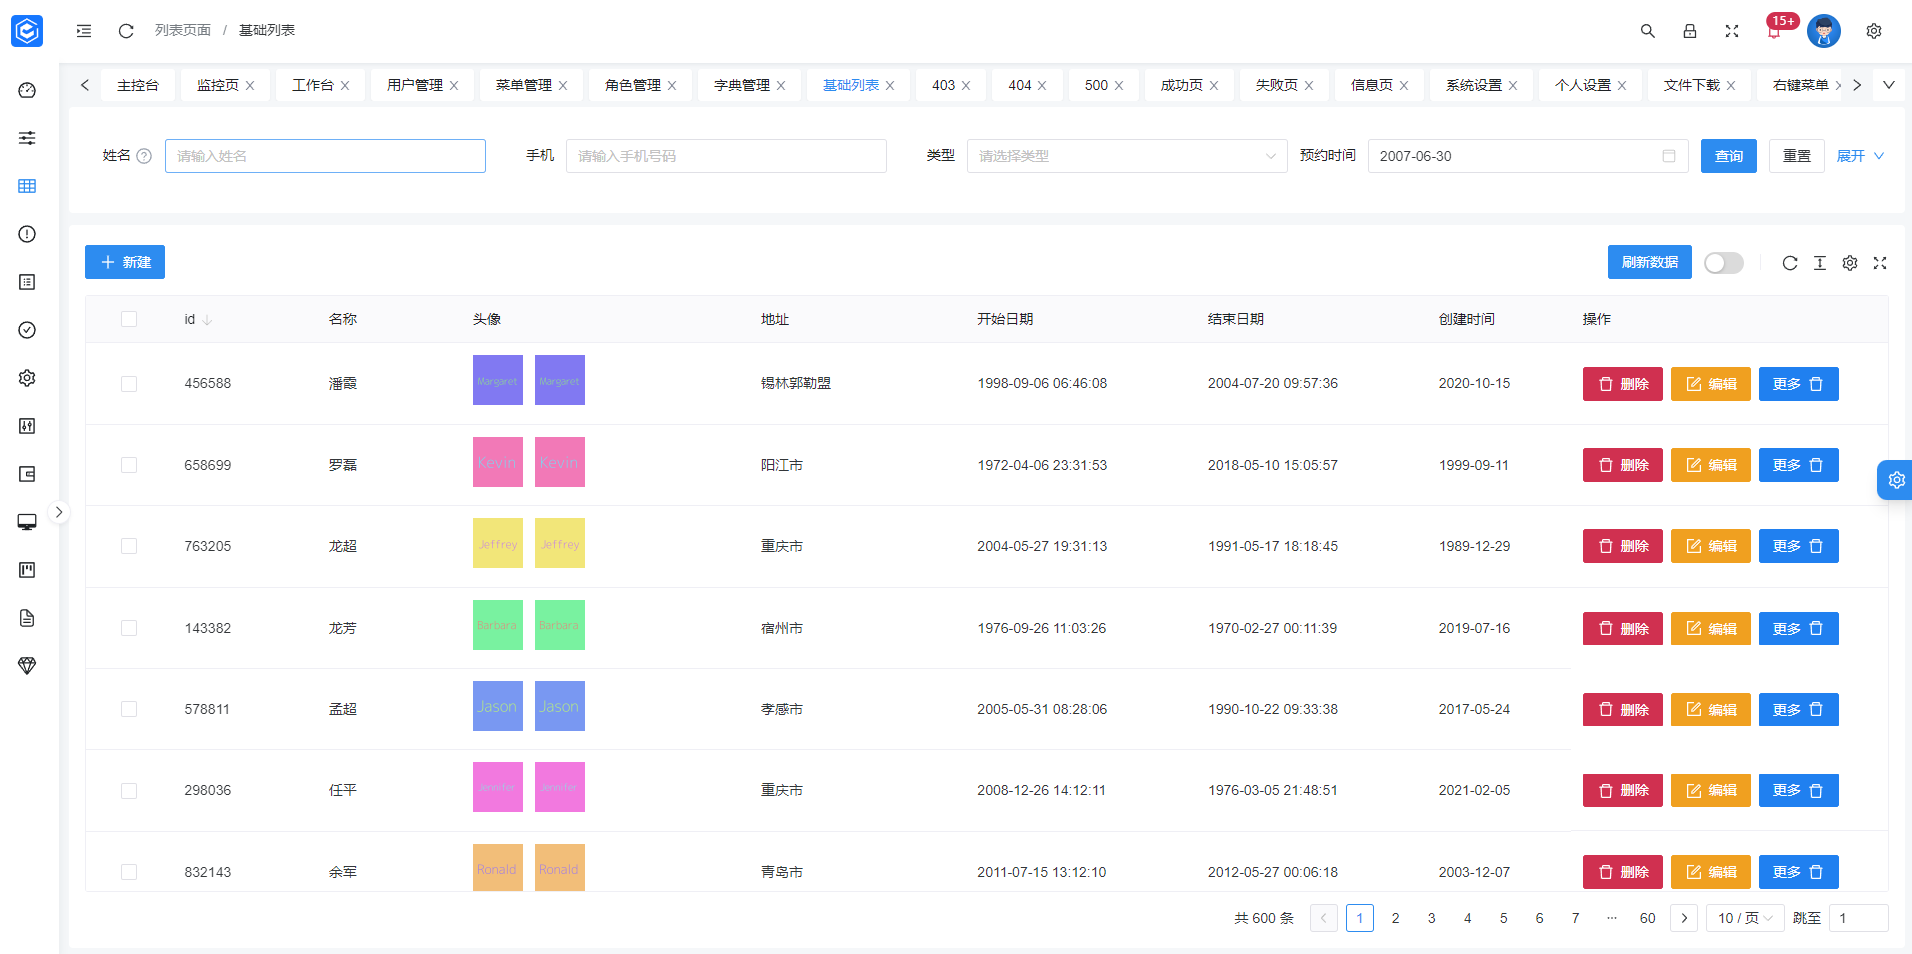Screen dimensions: 1912x954
Task: Open the 预约时间 date picker field
Action: [x=1528, y=156]
